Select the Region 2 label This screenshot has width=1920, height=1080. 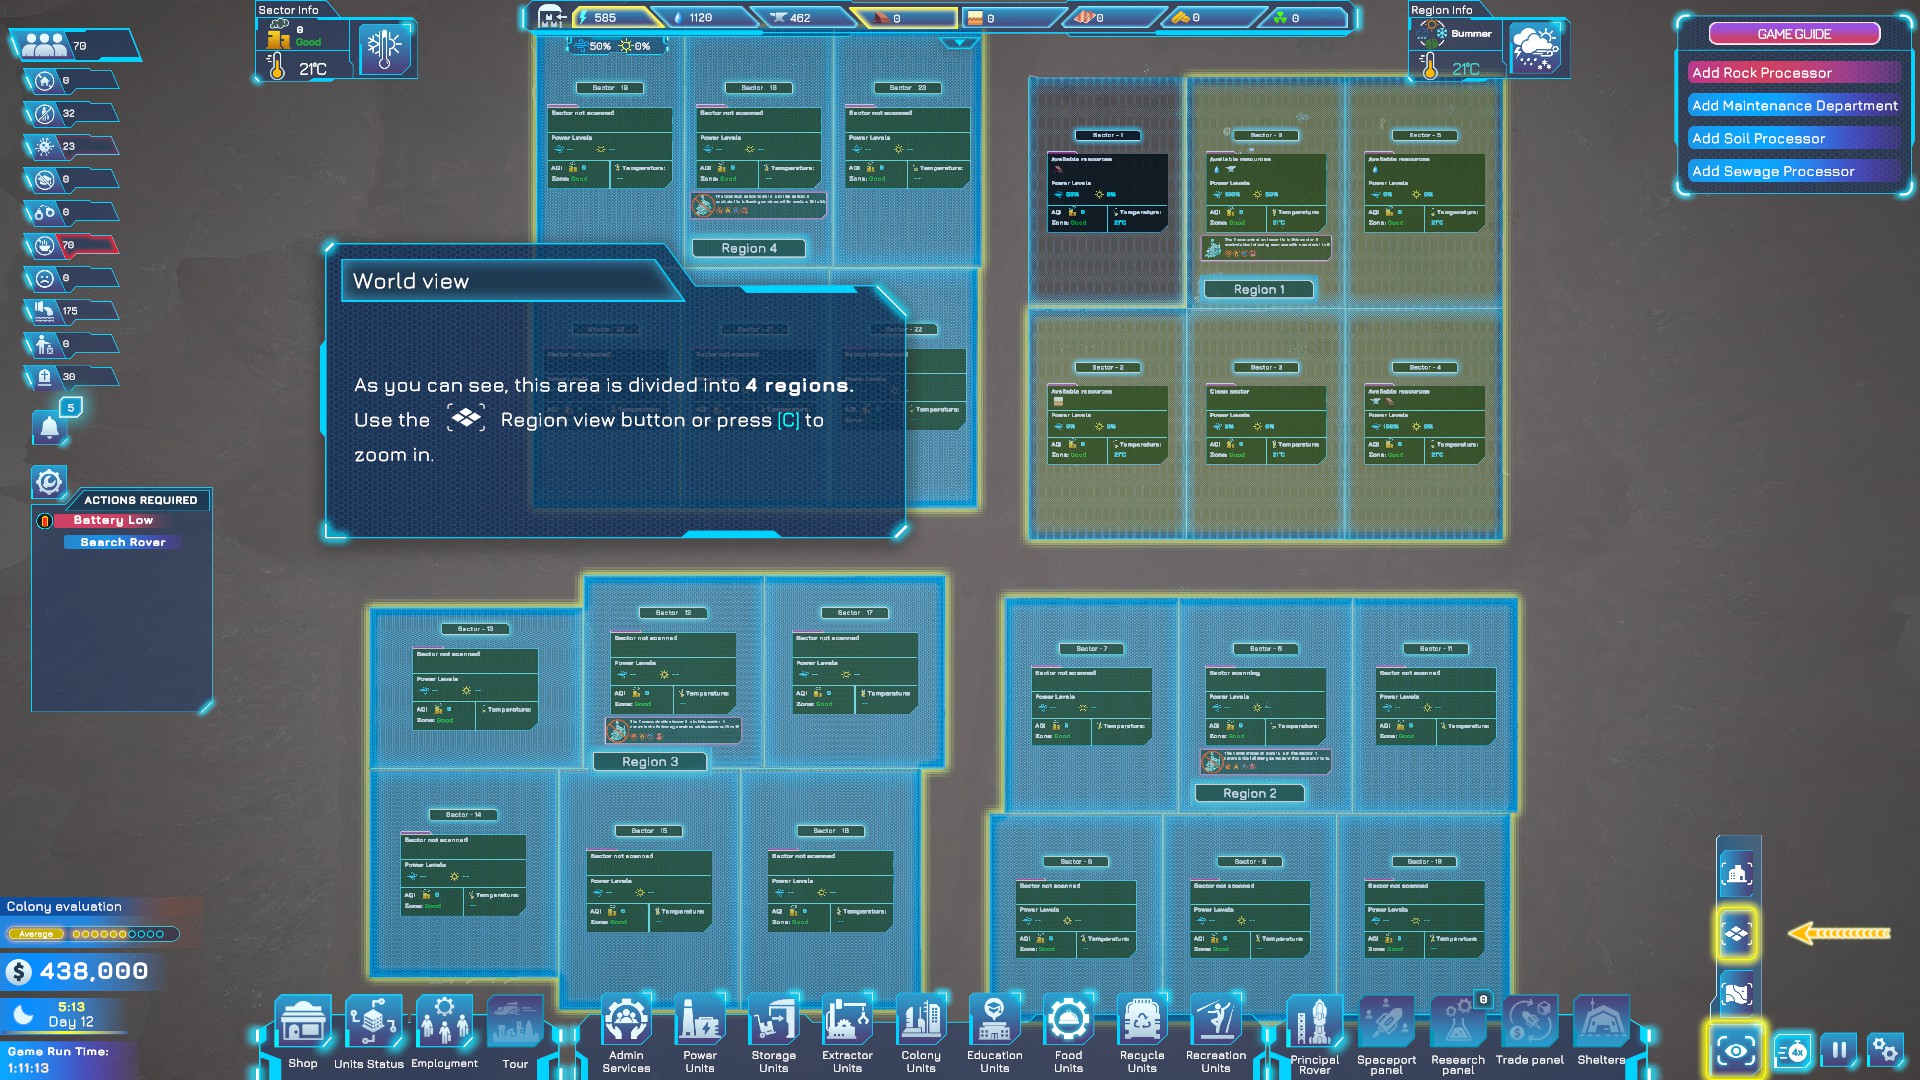click(x=1249, y=793)
